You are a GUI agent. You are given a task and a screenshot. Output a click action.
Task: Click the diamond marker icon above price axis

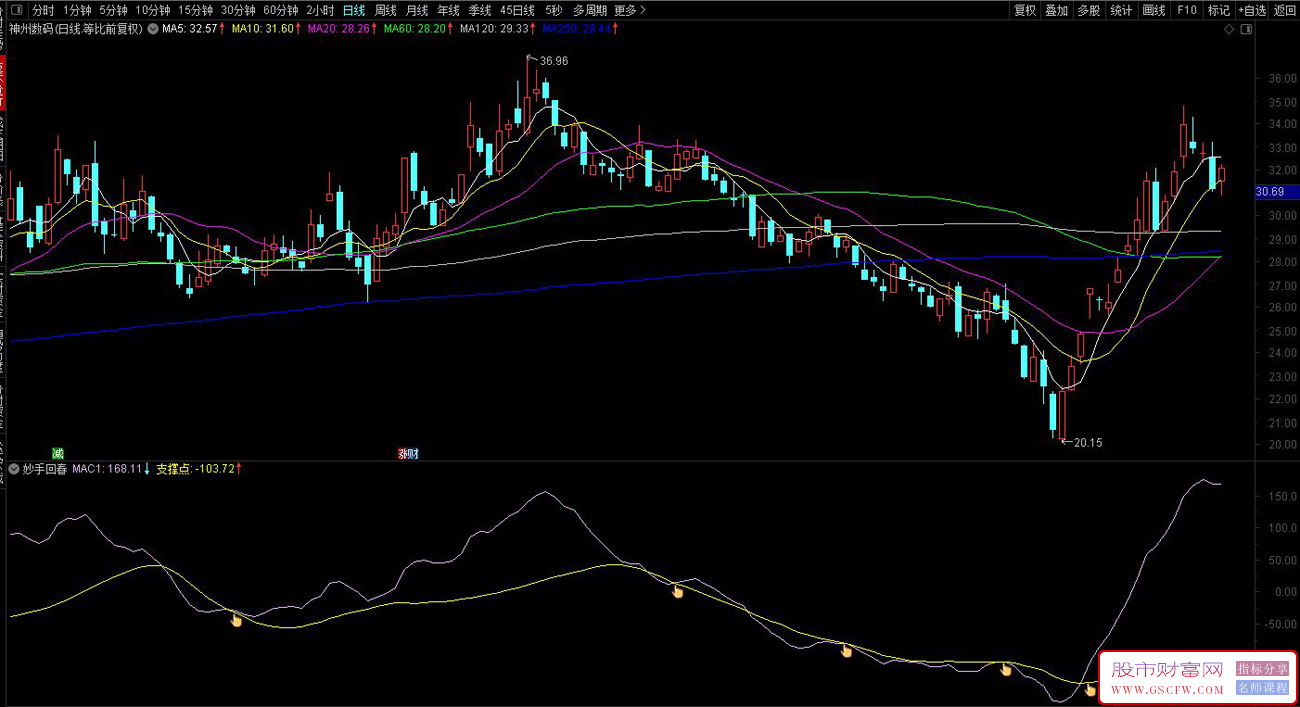(1229, 29)
